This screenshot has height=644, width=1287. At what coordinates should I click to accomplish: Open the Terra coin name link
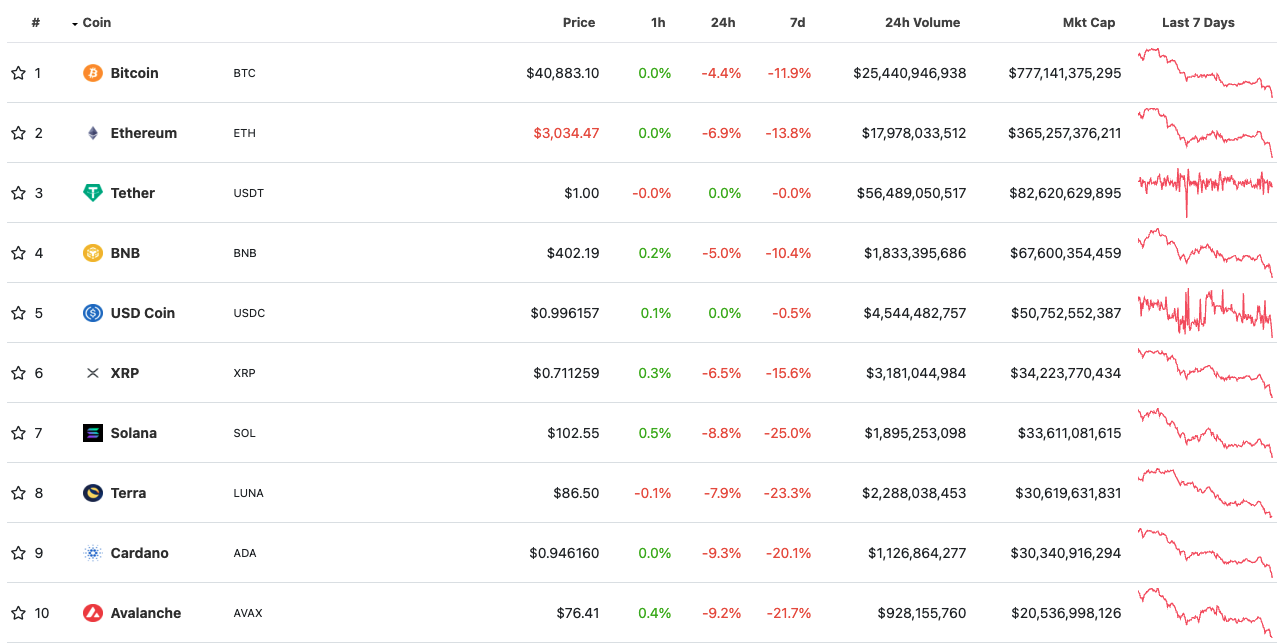coord(128,493)
